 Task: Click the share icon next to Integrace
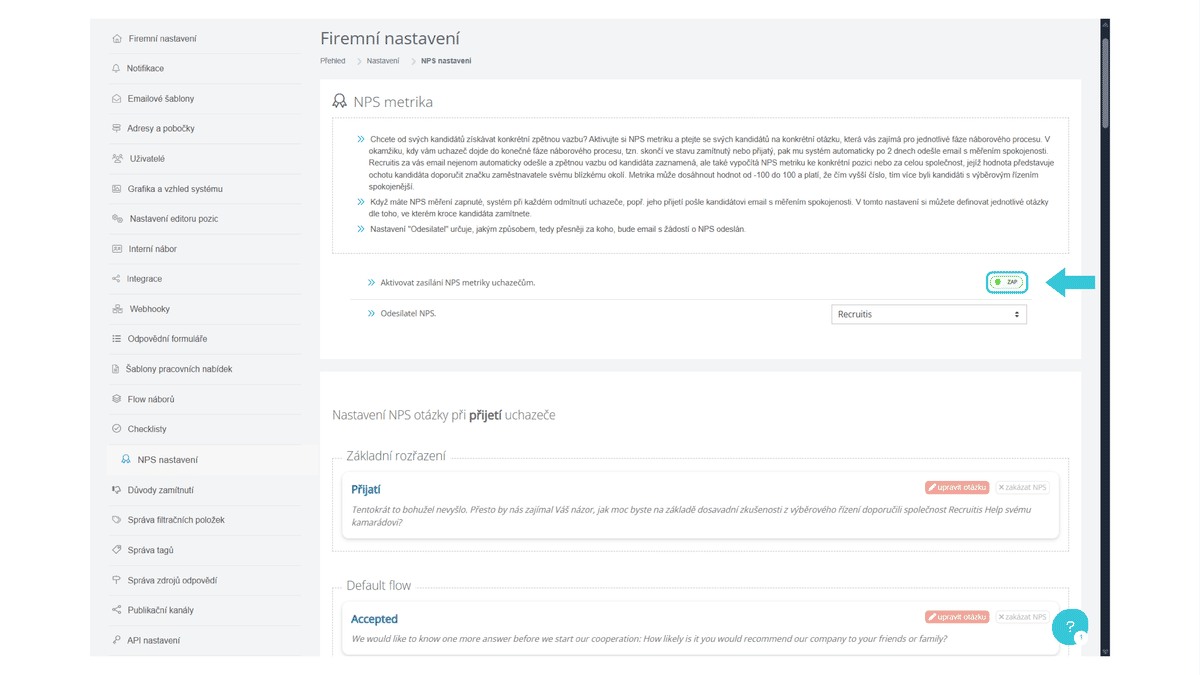click(117, 278)
